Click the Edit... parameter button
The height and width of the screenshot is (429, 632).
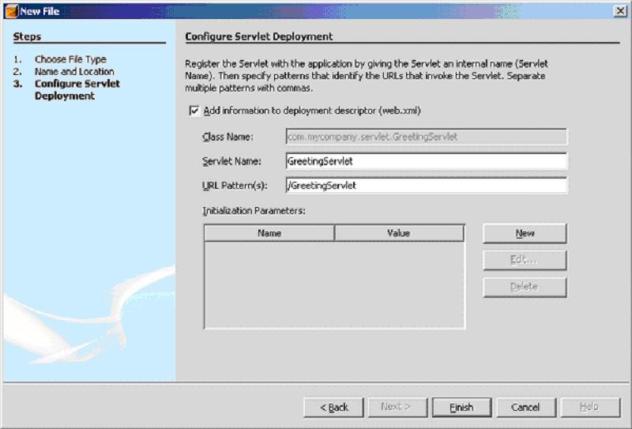pos(525,260)
